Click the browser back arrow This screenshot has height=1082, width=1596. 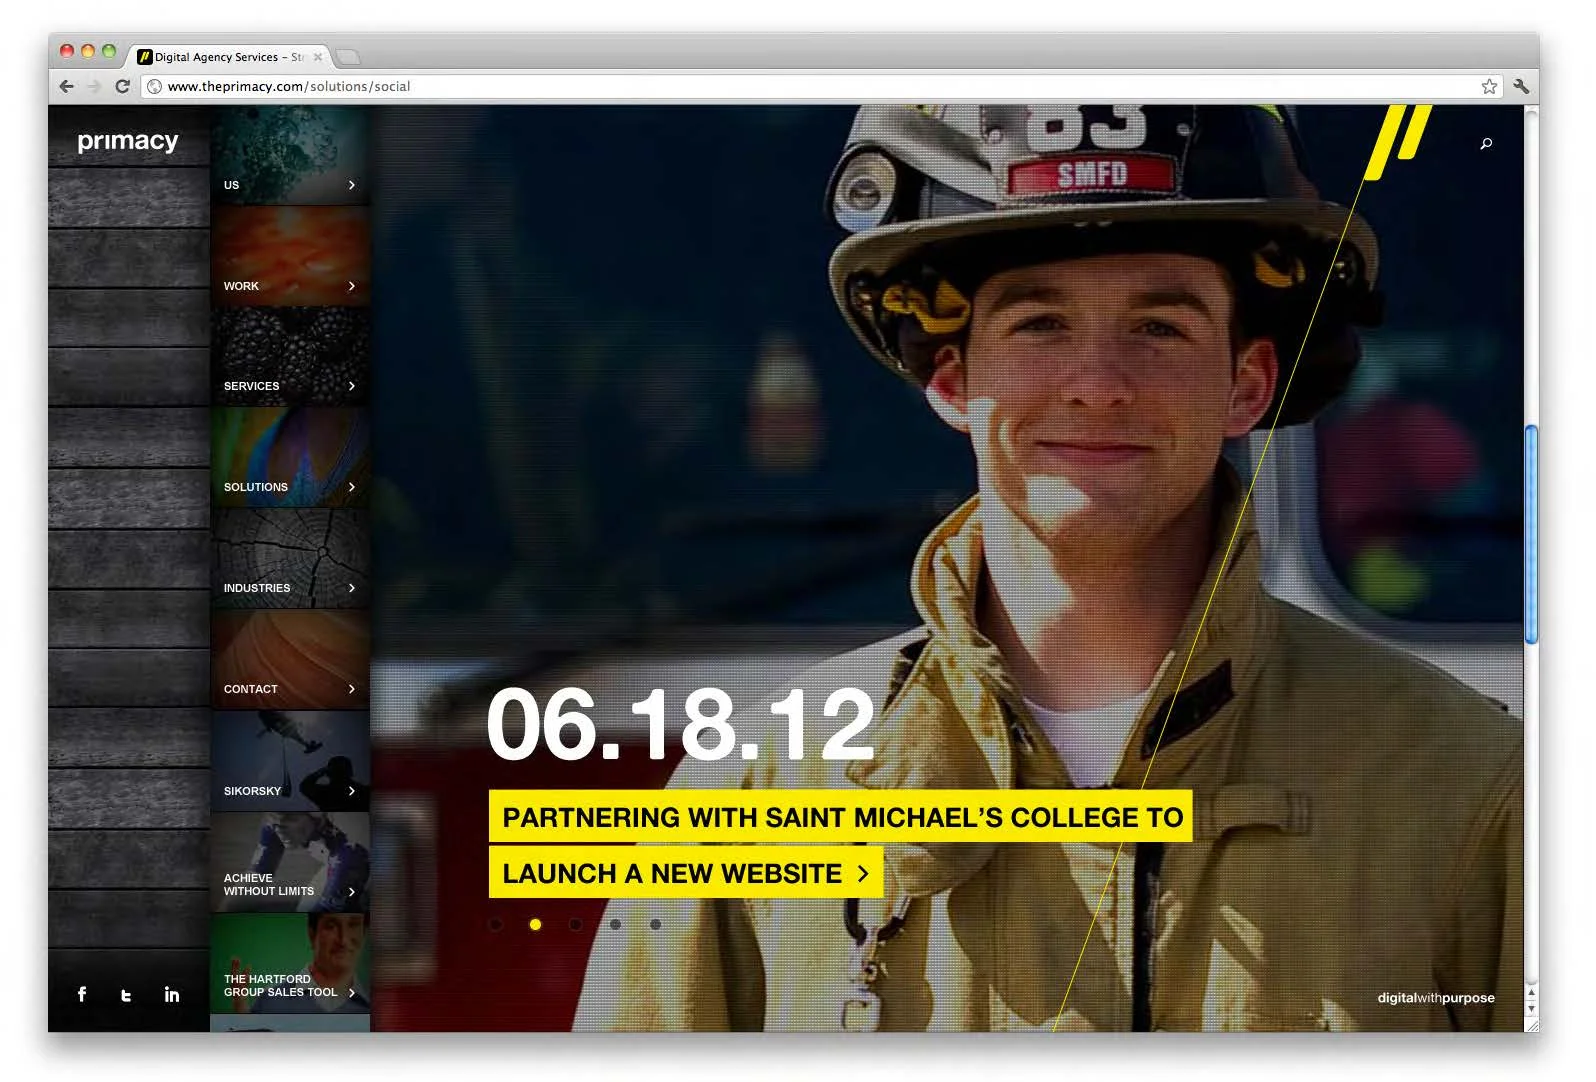point(67,86)
